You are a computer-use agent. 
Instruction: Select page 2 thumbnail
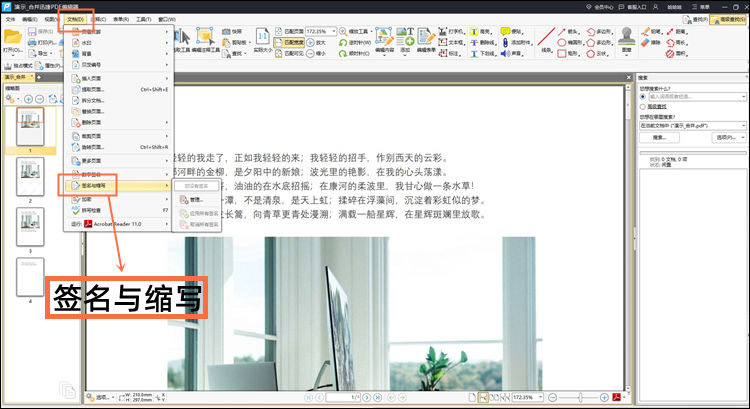(x=30, y=177)
